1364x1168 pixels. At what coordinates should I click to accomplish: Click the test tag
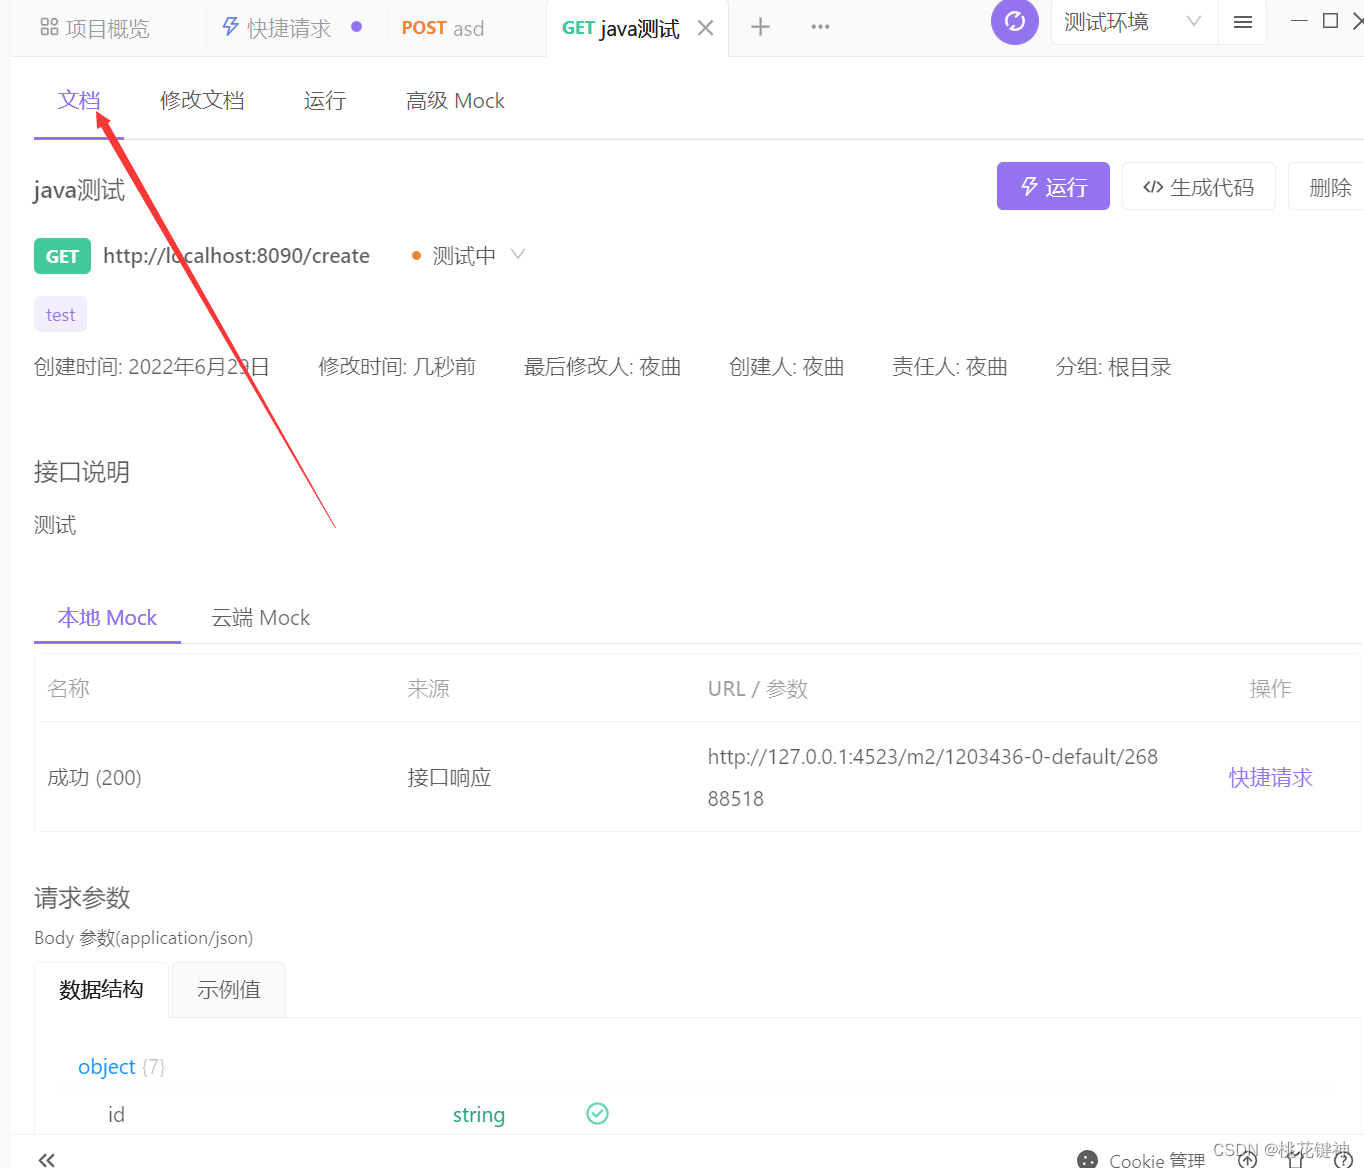click(60, 314)
